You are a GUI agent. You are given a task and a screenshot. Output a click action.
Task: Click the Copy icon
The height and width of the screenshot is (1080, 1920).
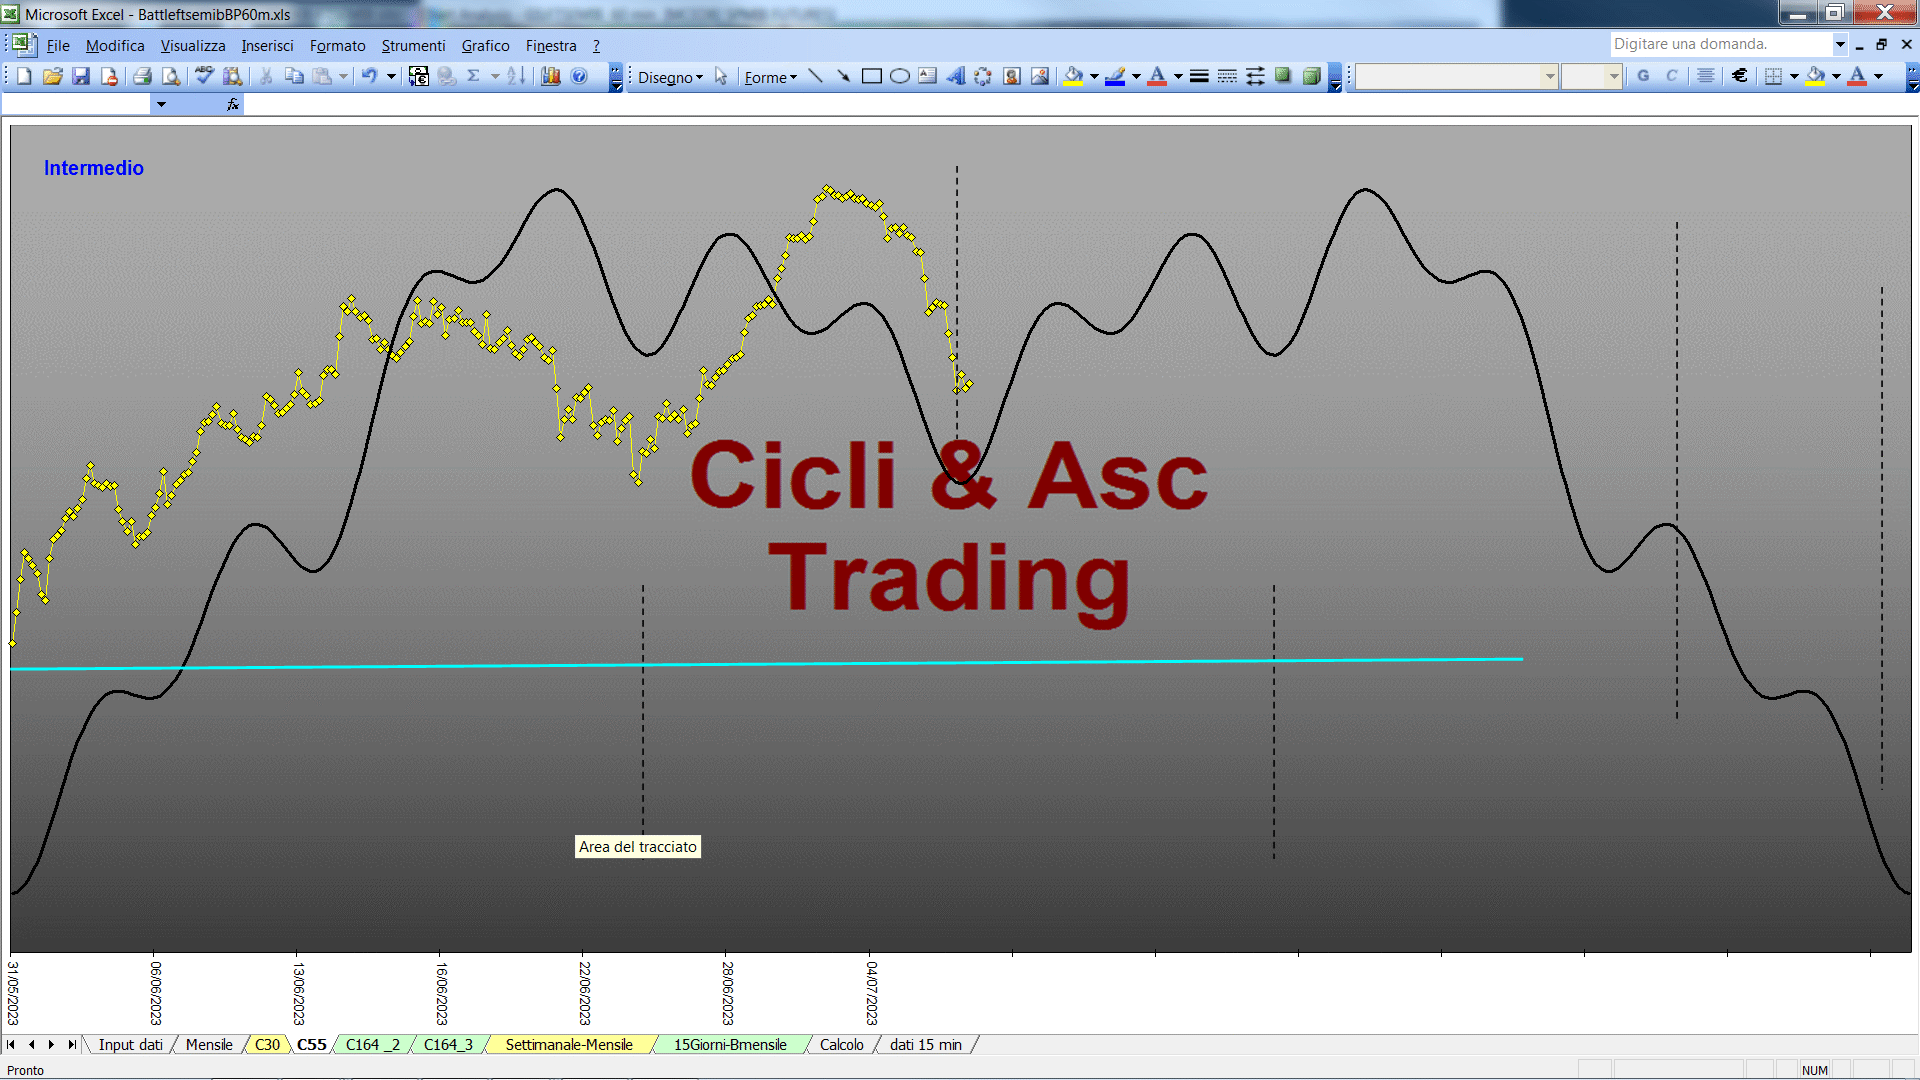[x=294, y=76]
